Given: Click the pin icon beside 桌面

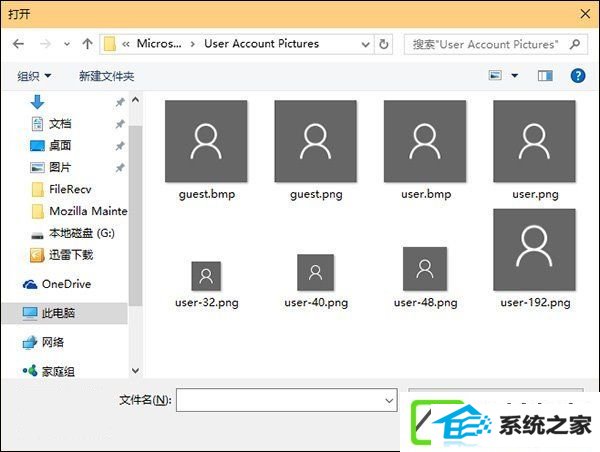Looking at the screenshot, I should [120, 146].
